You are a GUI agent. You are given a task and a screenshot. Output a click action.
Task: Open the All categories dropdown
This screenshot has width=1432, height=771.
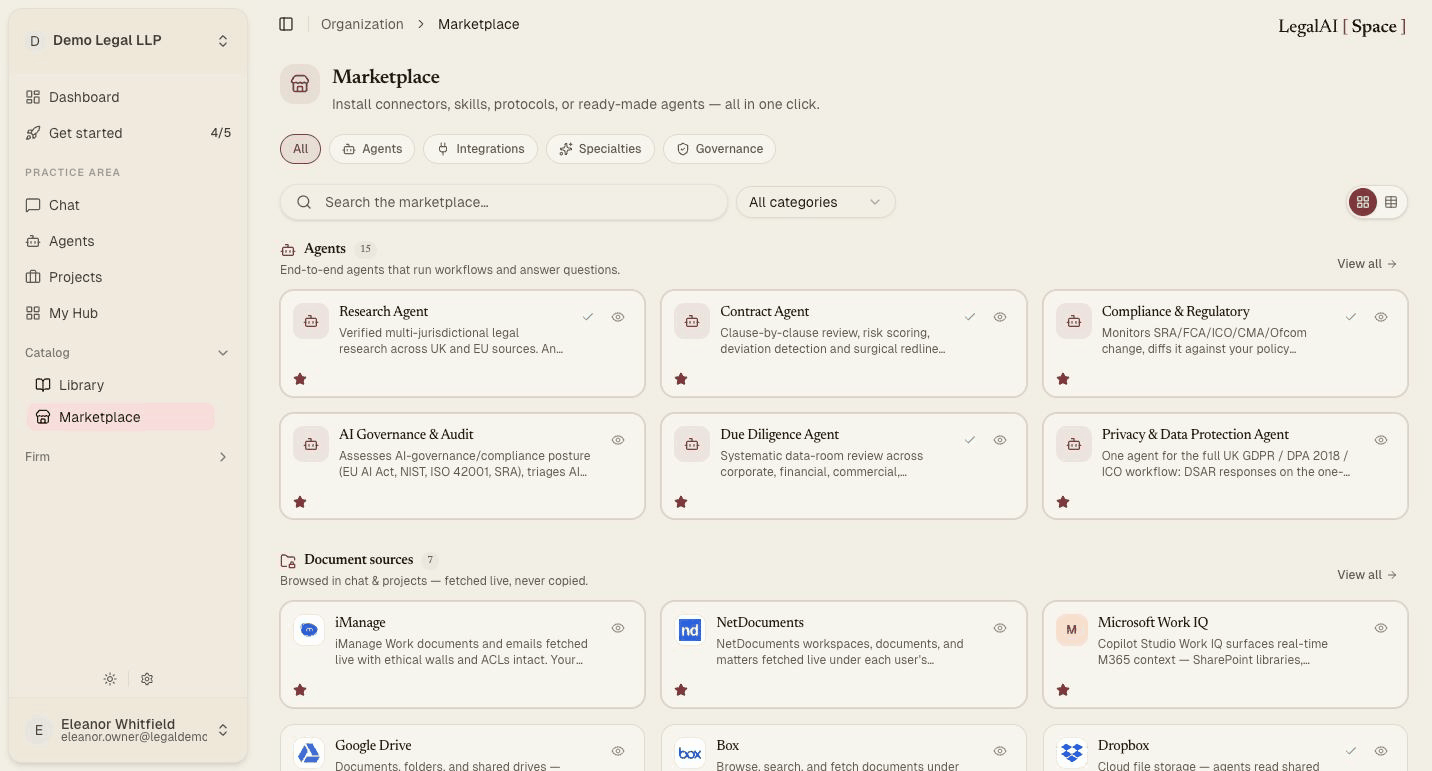coord(816,202)
